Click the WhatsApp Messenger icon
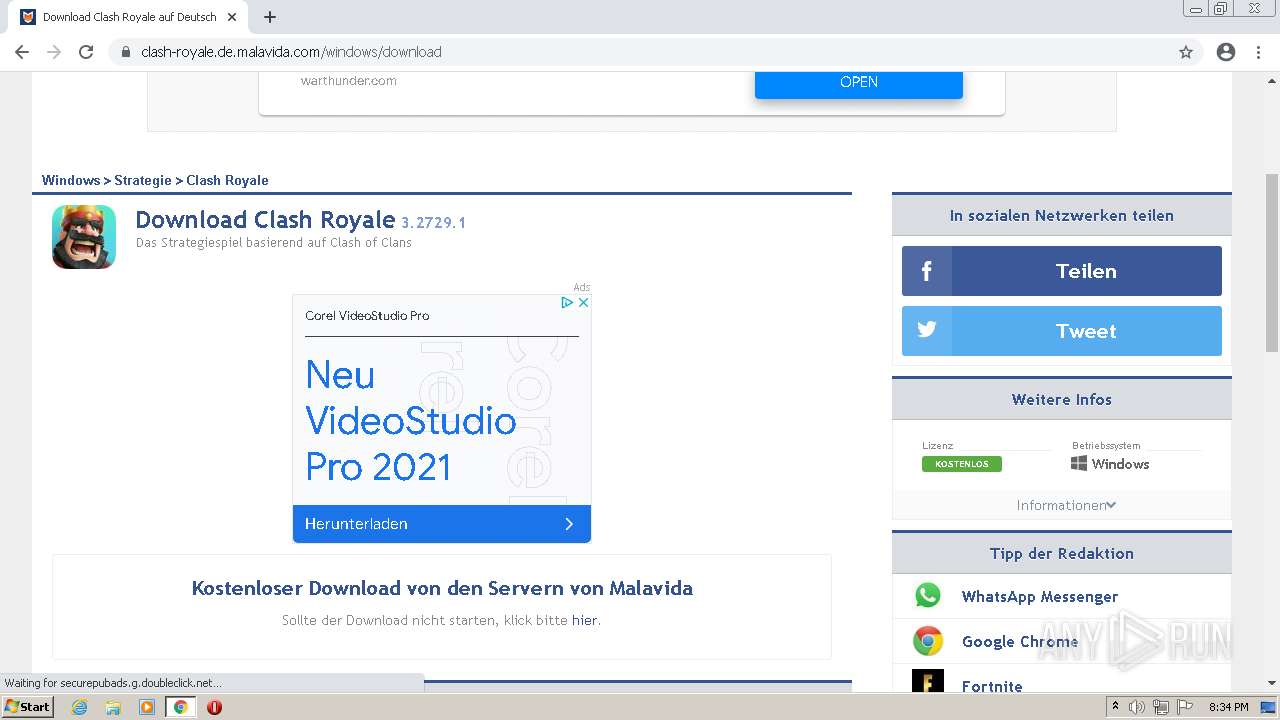1280x720 pixels. [x=928, y=596]
